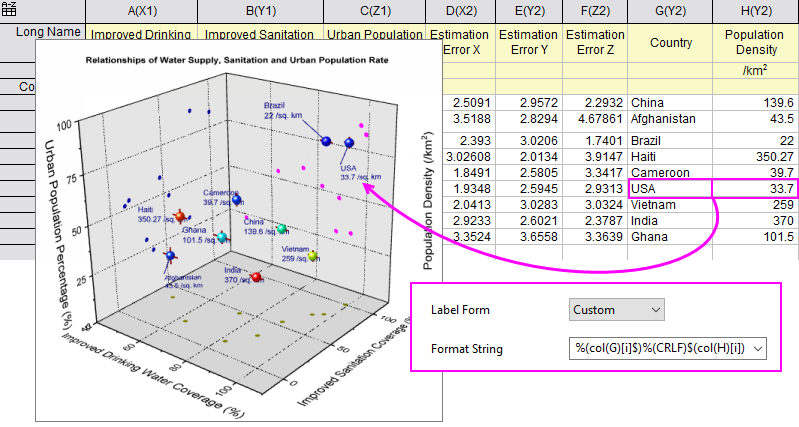The height and width of the screenshot is (427, 799).
Task: Click the red India data point sphere
Action: point(256,277)
